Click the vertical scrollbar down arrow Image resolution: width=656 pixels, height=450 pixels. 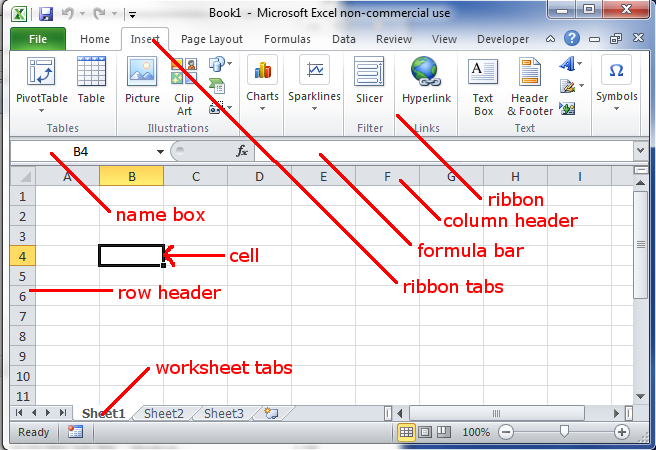(x=640, y=396)
